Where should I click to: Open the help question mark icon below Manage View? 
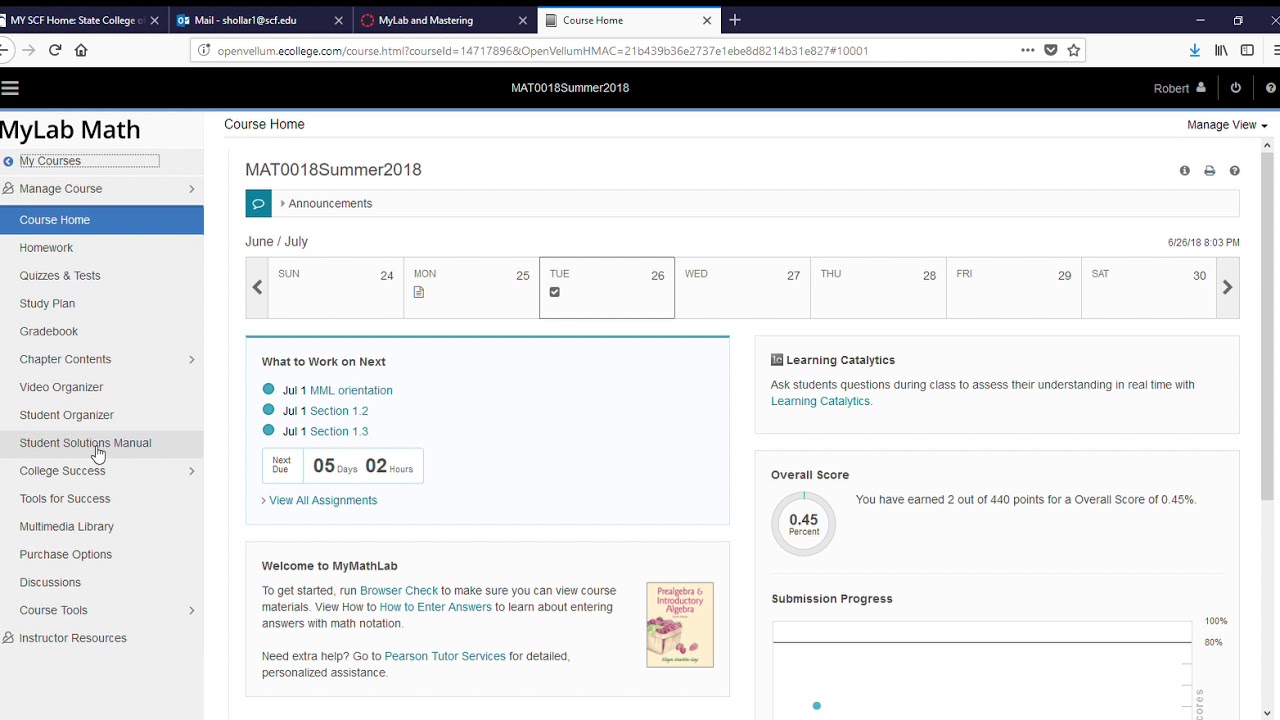tap(1235, 171)
